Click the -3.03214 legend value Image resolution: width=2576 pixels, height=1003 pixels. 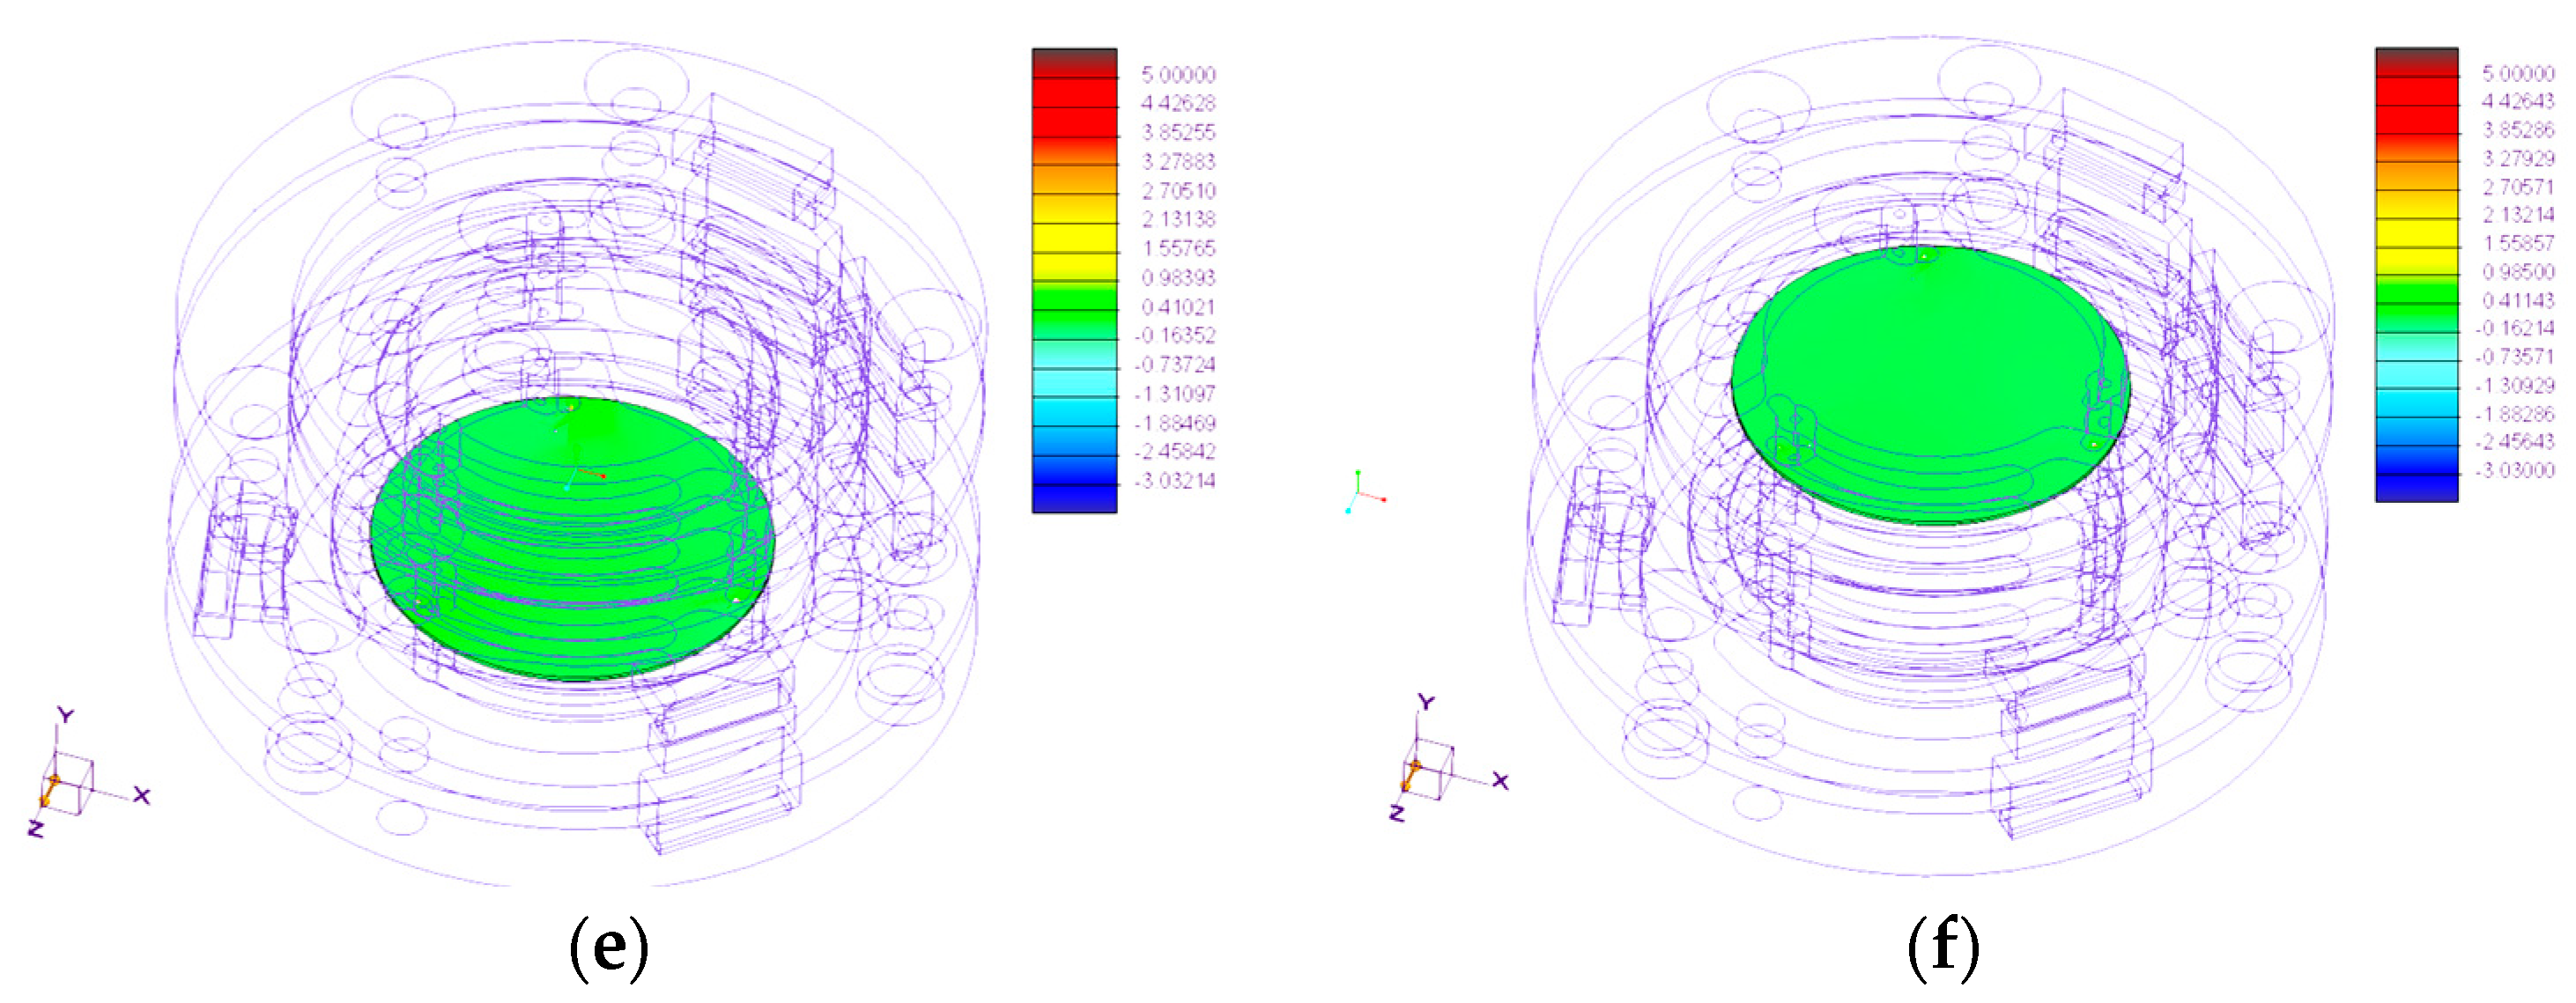tap(1175, 481)
